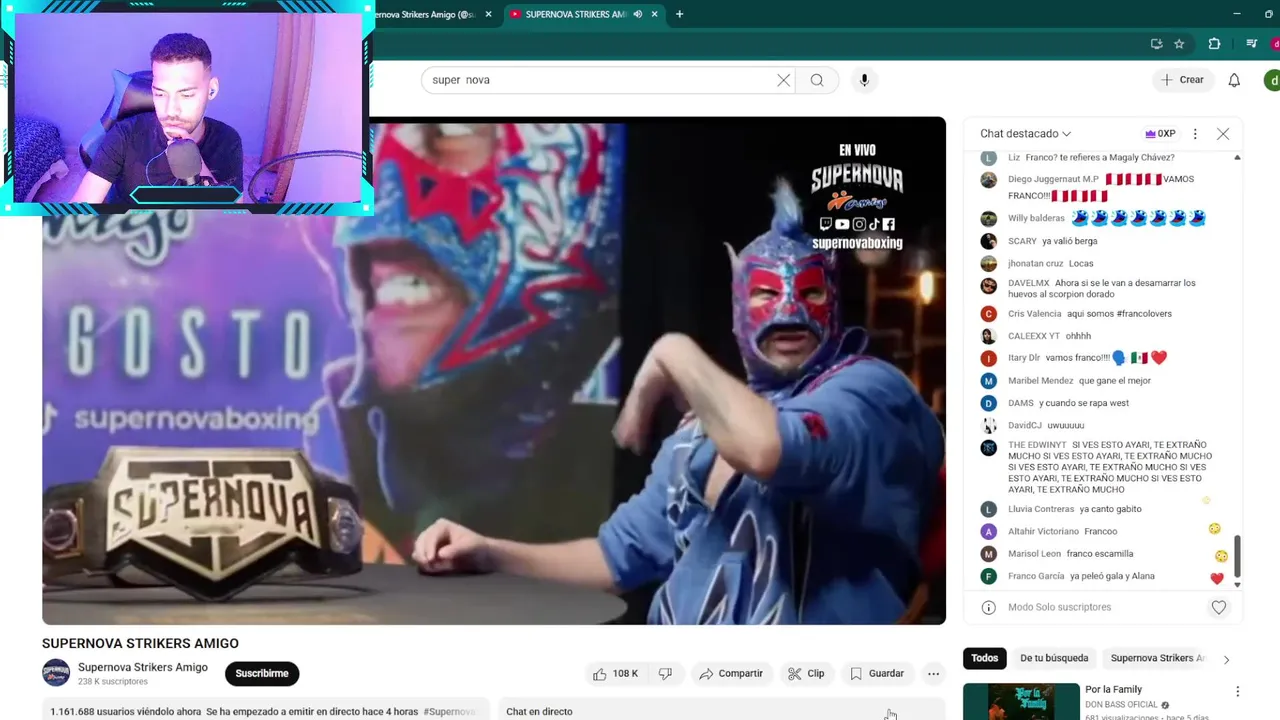Image resolution: width=1280 pixels, height=720 pixels.
Task: Close the SUPERNOVA STRIKERS AMIGO tab
Action: [x=655, y=14]
